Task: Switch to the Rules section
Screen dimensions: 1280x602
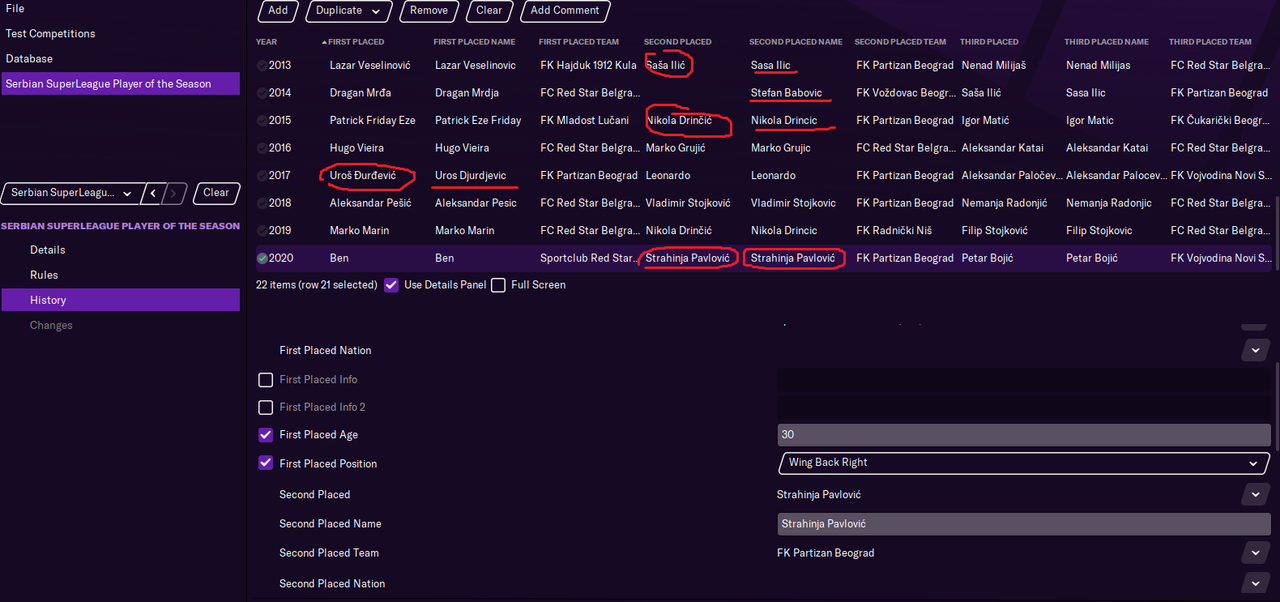Action: click(44, 275)
